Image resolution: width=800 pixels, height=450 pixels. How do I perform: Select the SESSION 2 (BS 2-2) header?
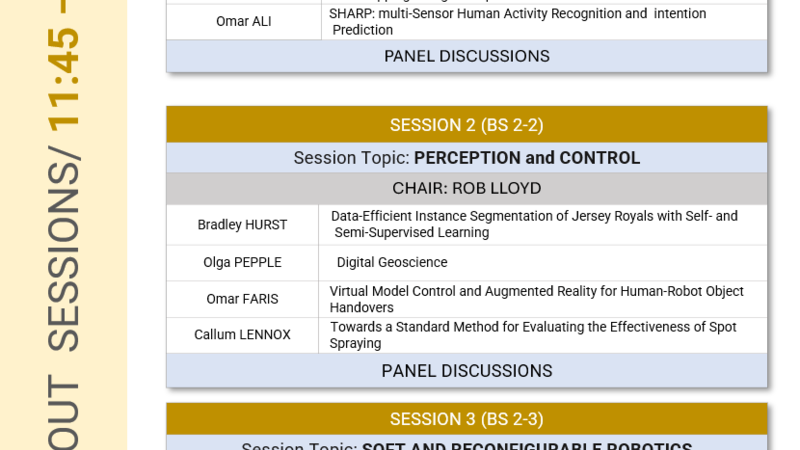466,125
